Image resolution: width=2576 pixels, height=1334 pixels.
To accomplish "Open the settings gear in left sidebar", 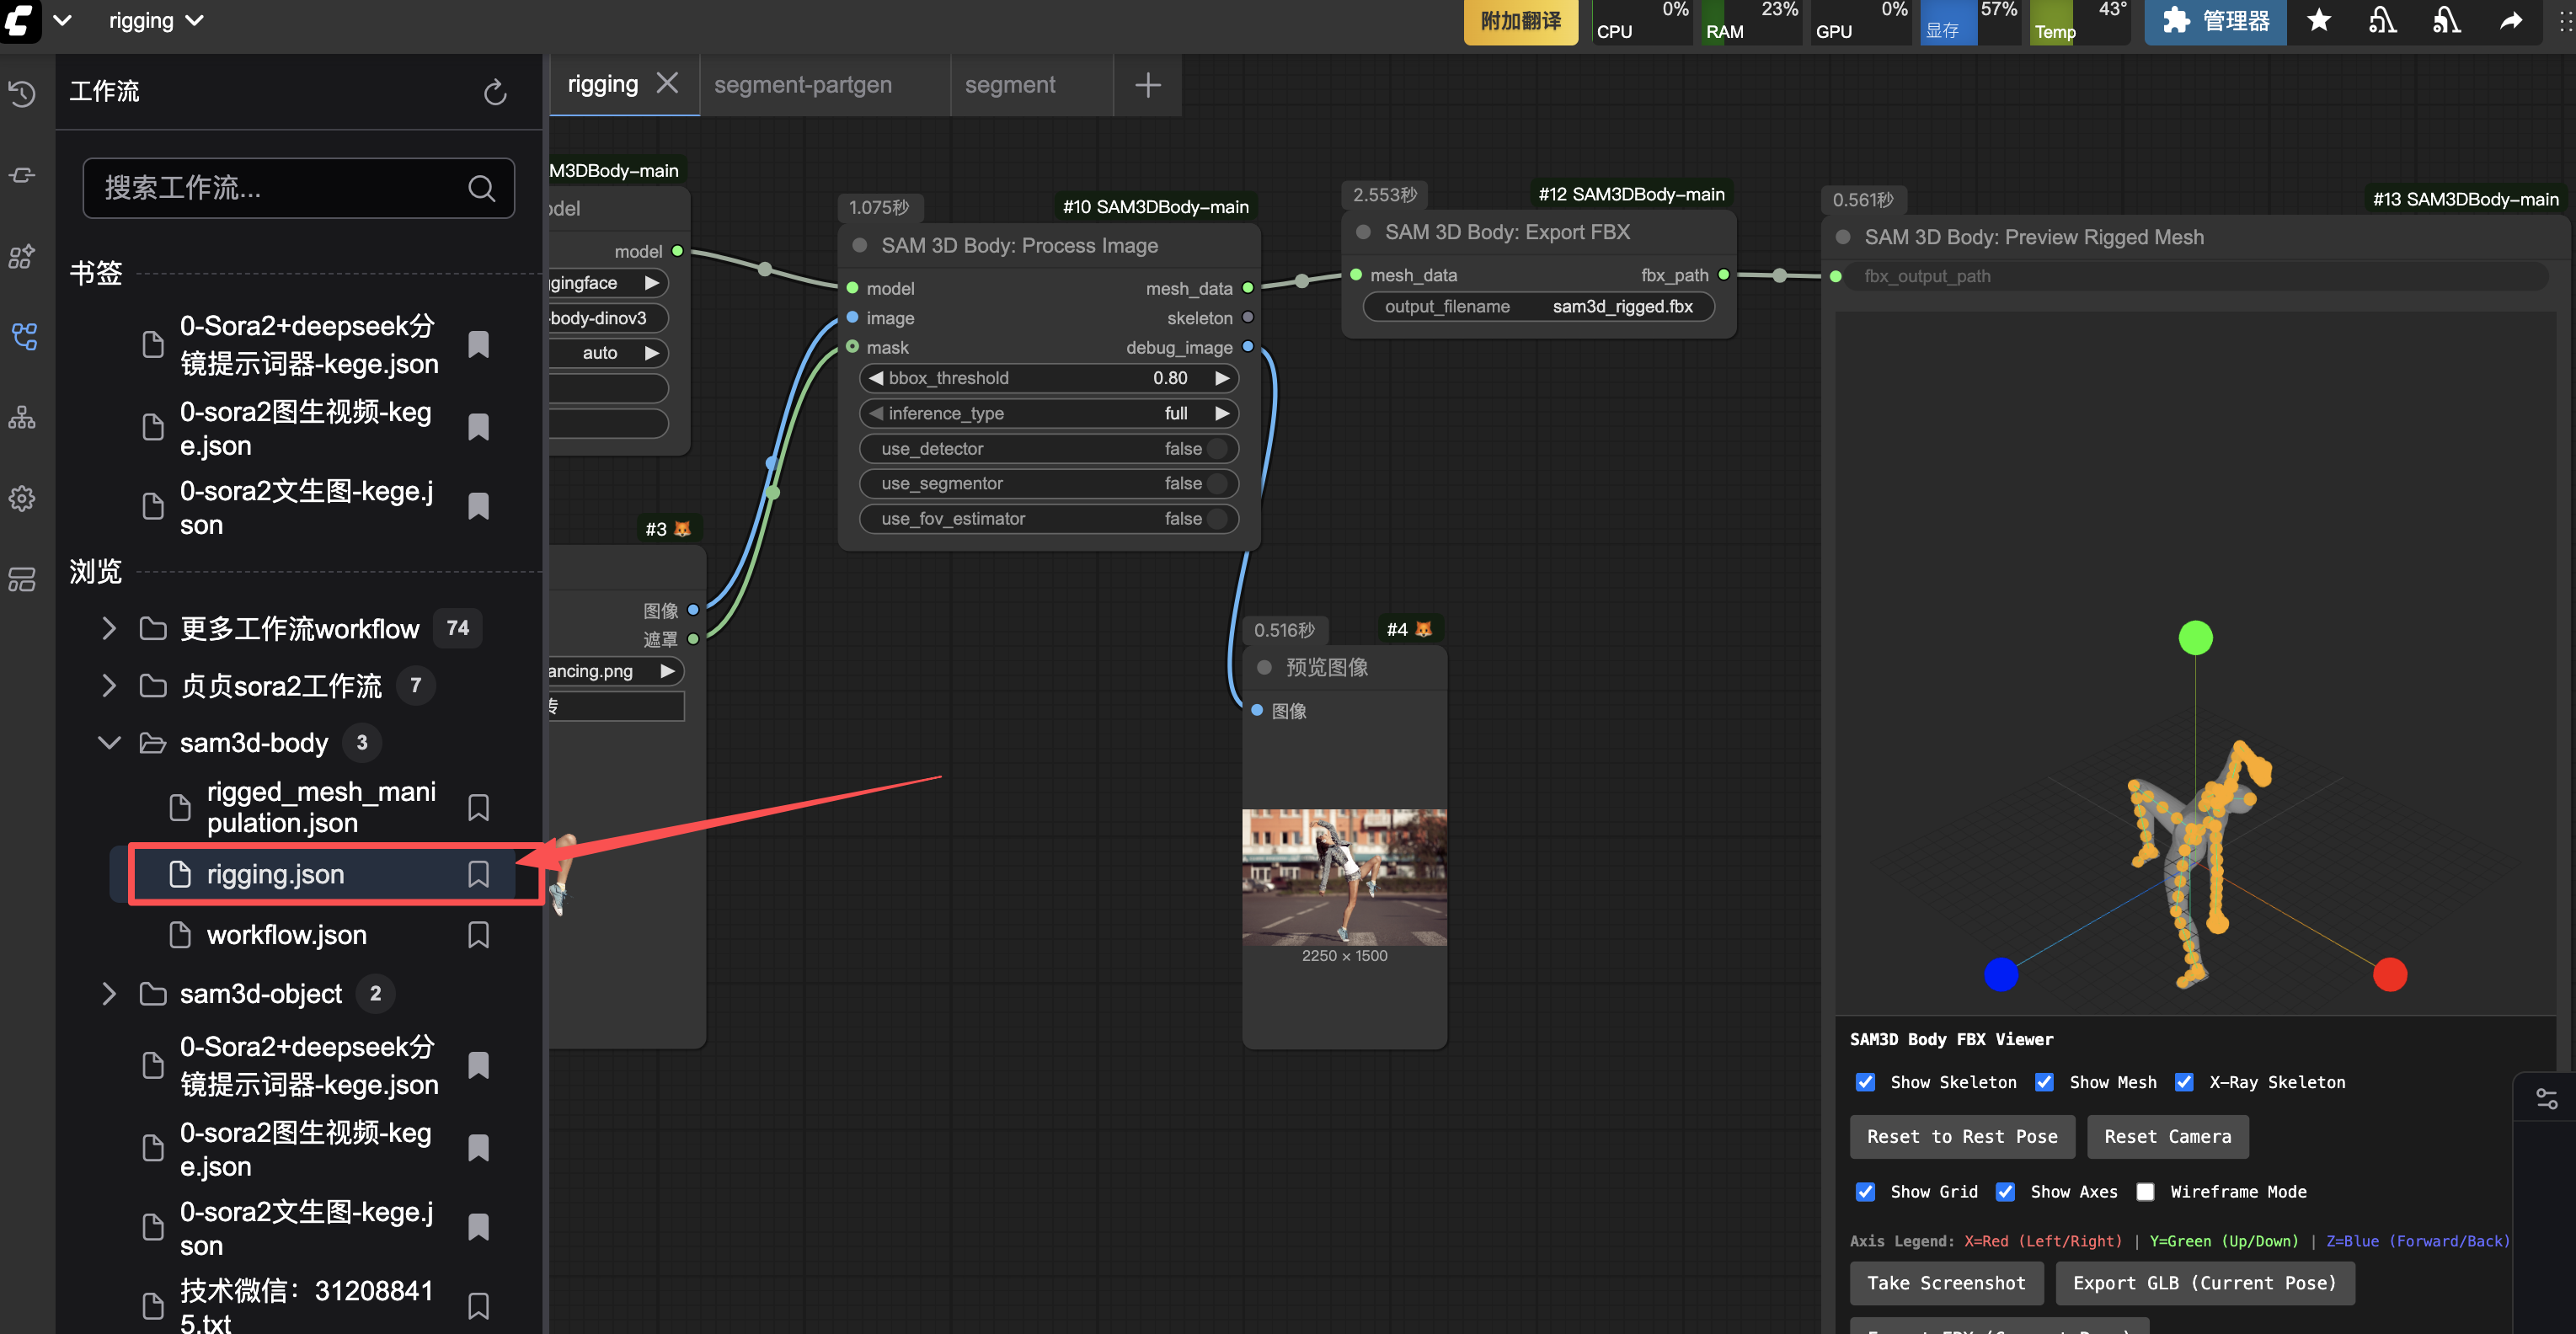I will pyautogui.click(x=22, y=498).
